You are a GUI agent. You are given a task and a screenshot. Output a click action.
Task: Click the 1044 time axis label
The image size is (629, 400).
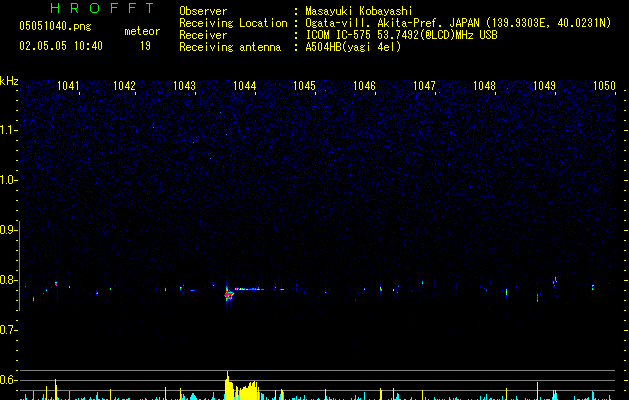(244, 86)
